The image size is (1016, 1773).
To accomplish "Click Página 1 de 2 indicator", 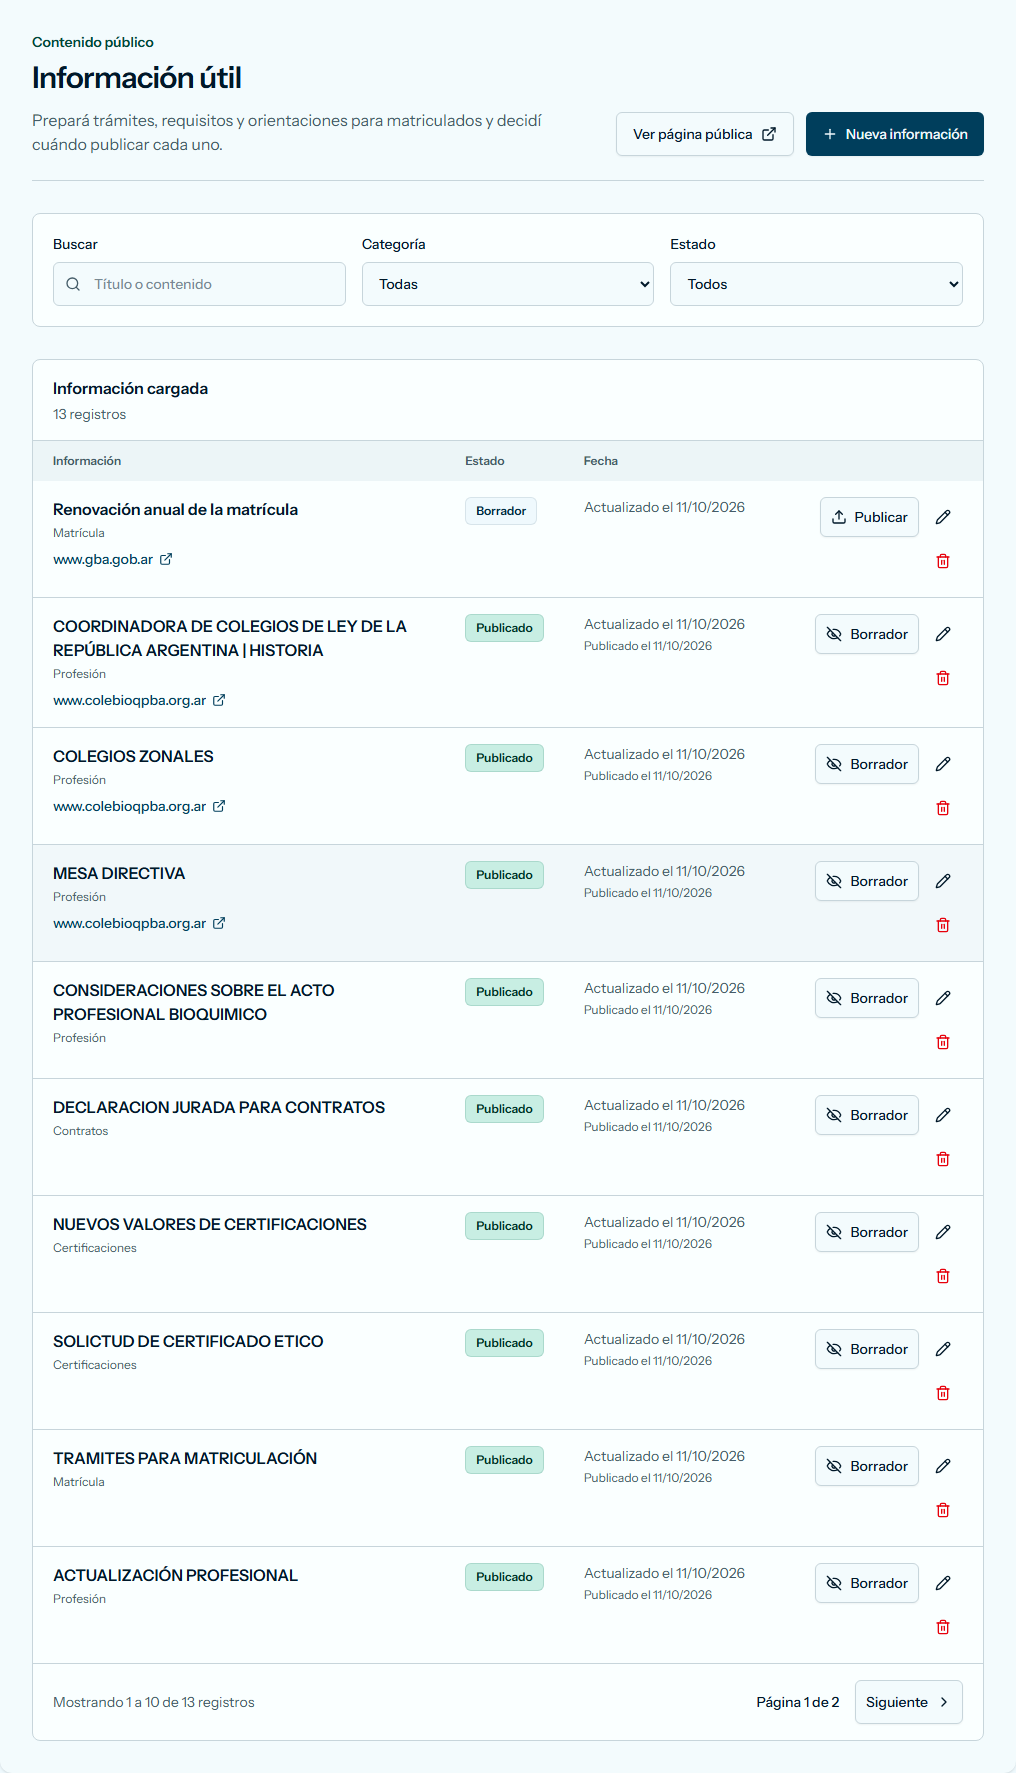I will (x=798, y=1702).
